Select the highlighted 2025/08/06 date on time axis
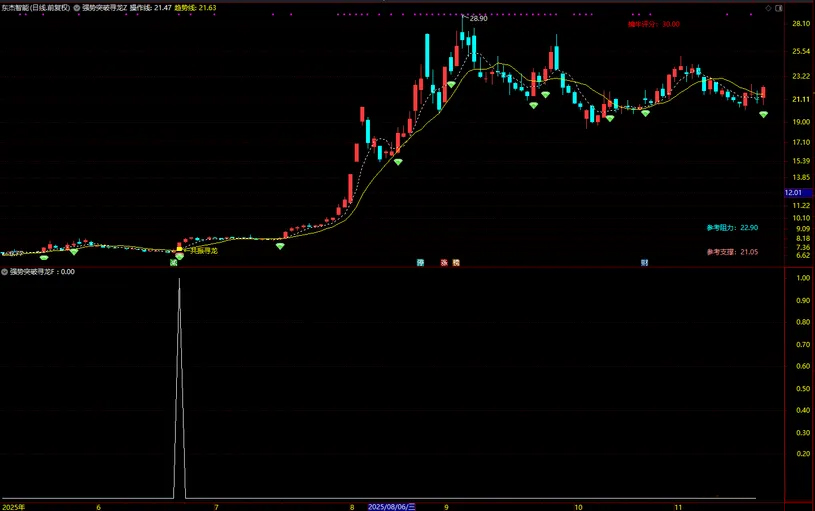Viewport: 815px width, 511px height. (391, 506)
